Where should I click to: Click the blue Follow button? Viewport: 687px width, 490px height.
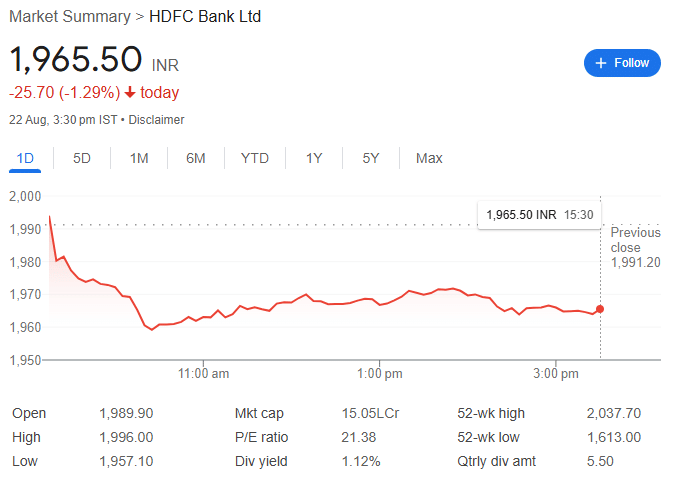[622, 63]
